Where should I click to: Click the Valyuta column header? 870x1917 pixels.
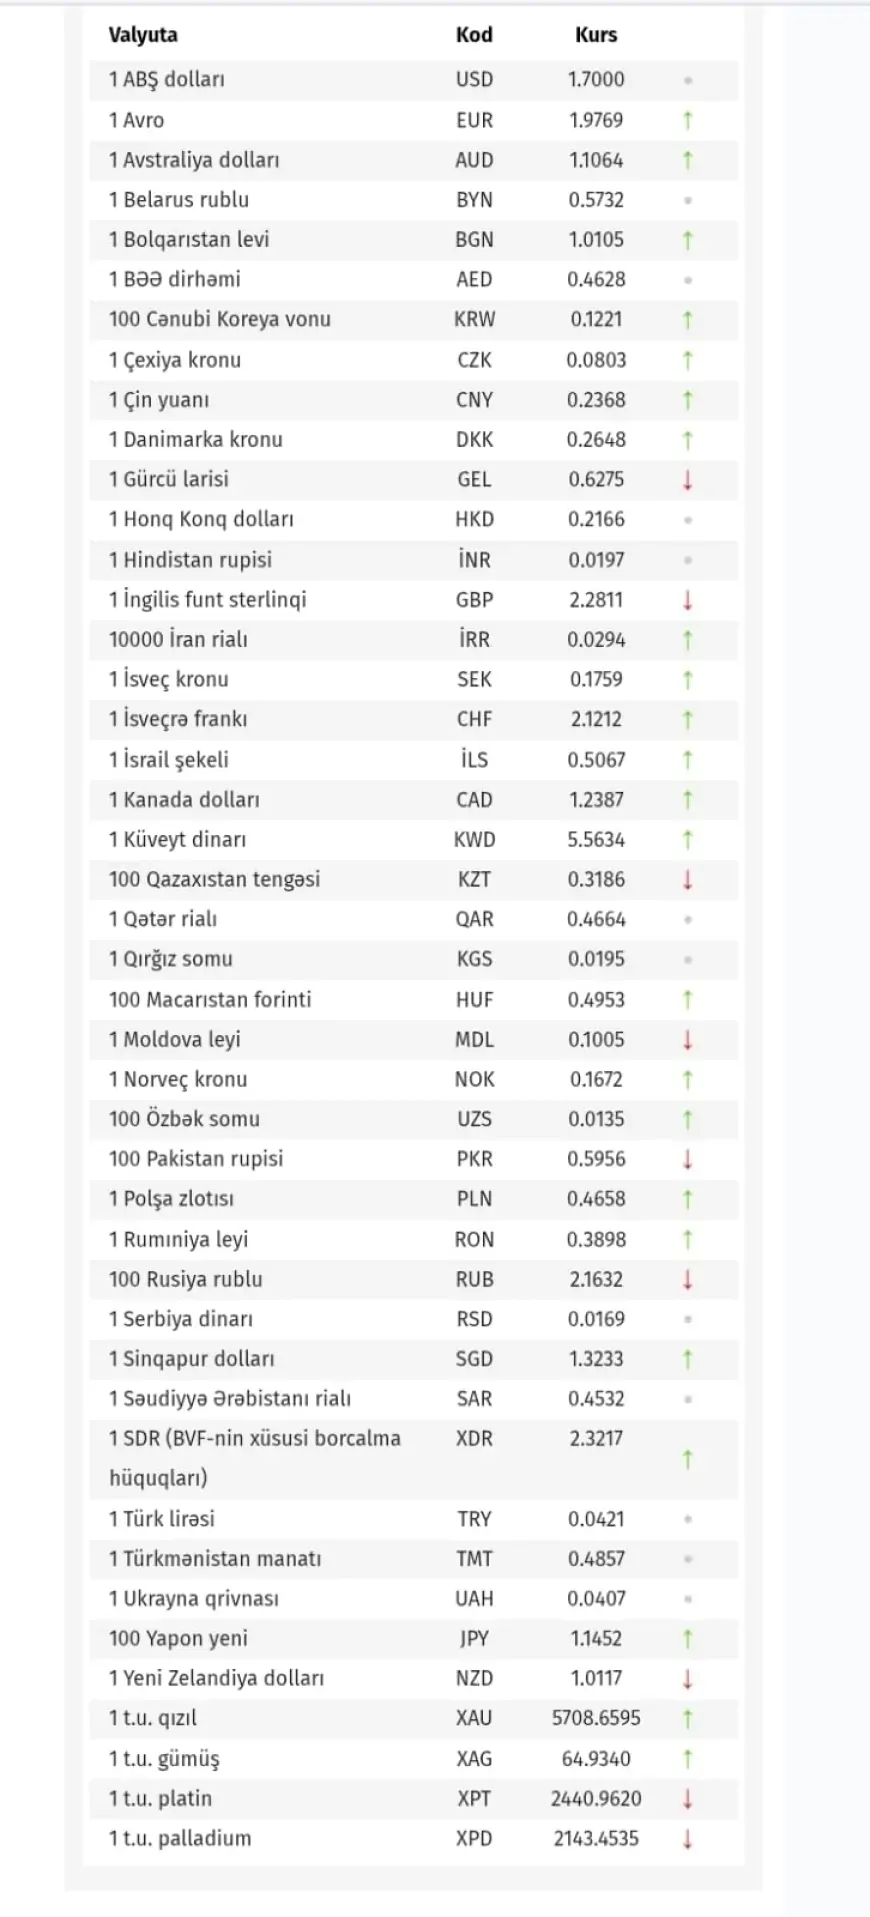(x=143, y=35)
